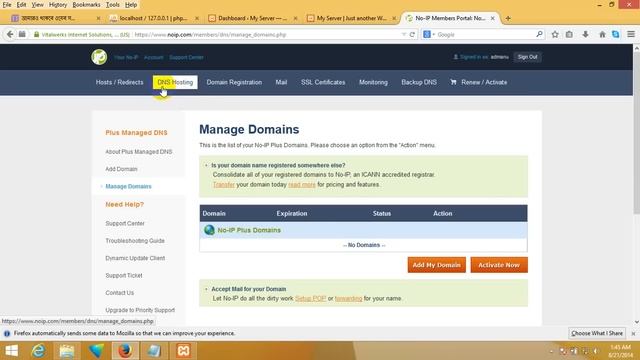Open the History menu
Viewport: 640px width, 360px height.
click(x=58, y=5)
